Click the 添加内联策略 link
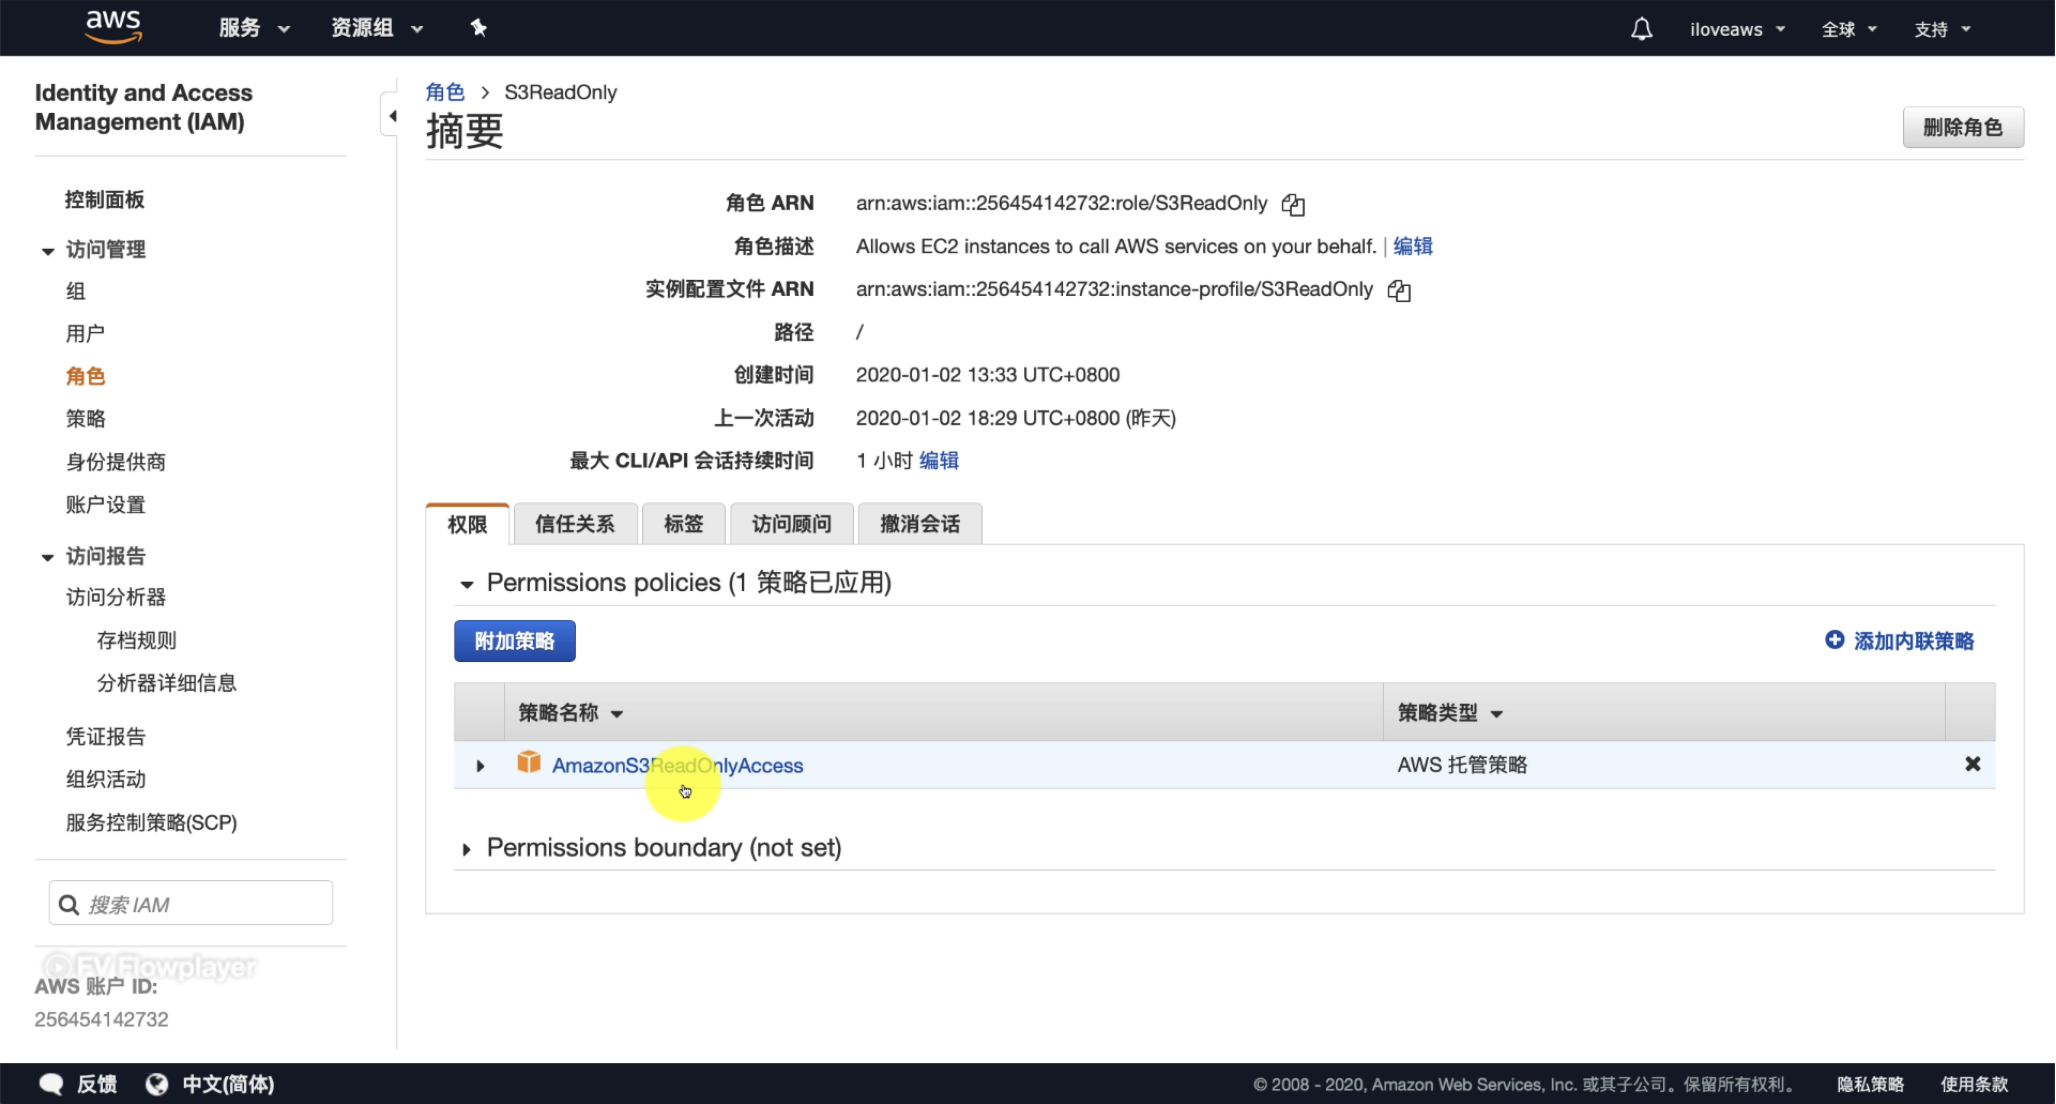Image resolution: width=2056 pixels, height=1104 pixels. click(x=1913, y=641)
